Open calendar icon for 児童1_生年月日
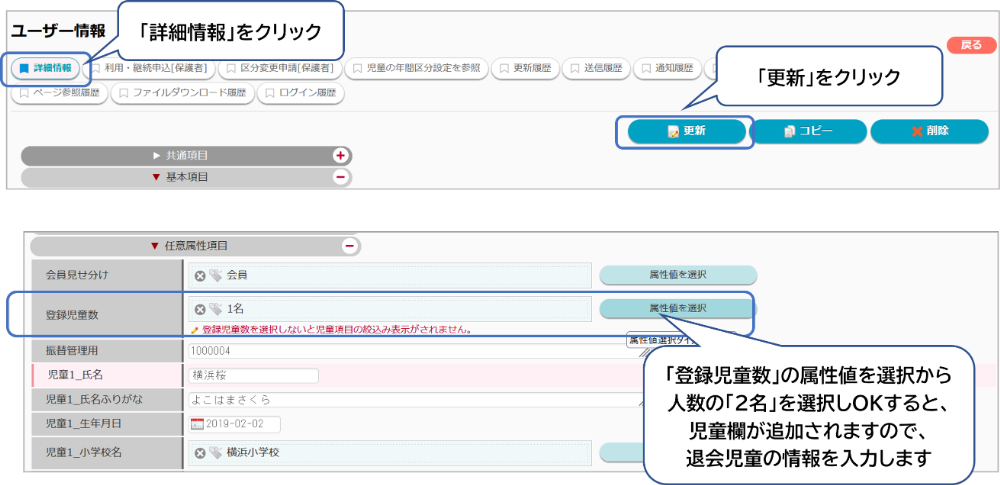The height and width of the screenshot is (485, 1000). click(197, 424)
